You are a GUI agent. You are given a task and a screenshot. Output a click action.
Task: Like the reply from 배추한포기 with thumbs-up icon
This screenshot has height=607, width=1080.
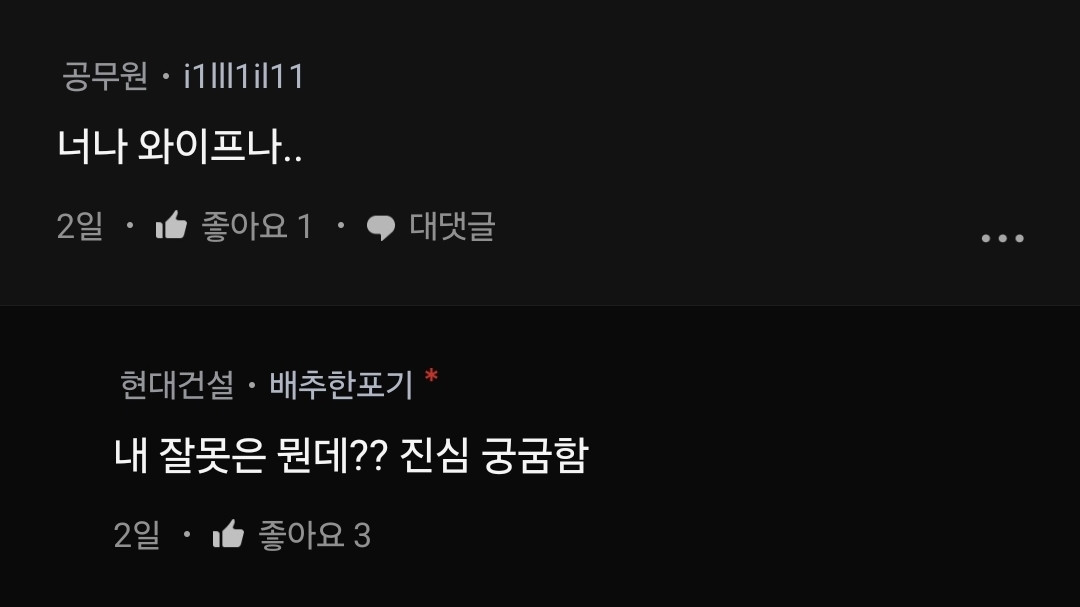click(x=229, y=534)
